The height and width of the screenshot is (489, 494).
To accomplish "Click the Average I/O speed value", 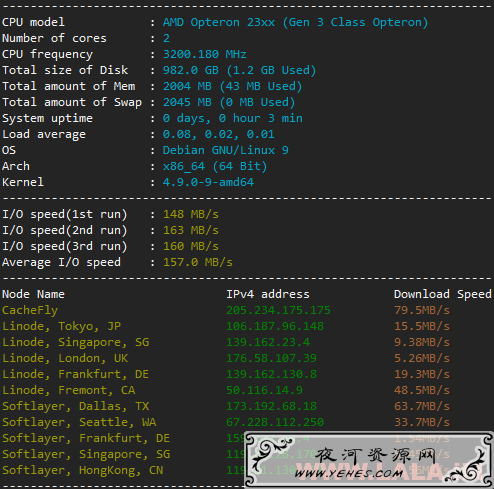I will 198,262.
